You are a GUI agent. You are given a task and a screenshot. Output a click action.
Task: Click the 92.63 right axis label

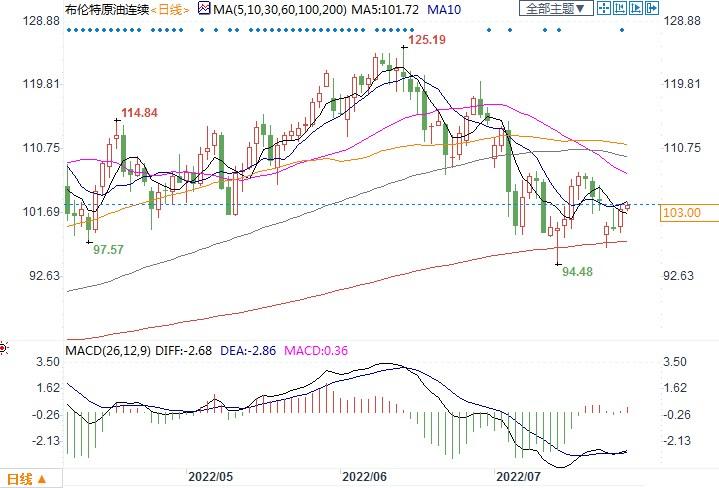(x=679, y=276)
